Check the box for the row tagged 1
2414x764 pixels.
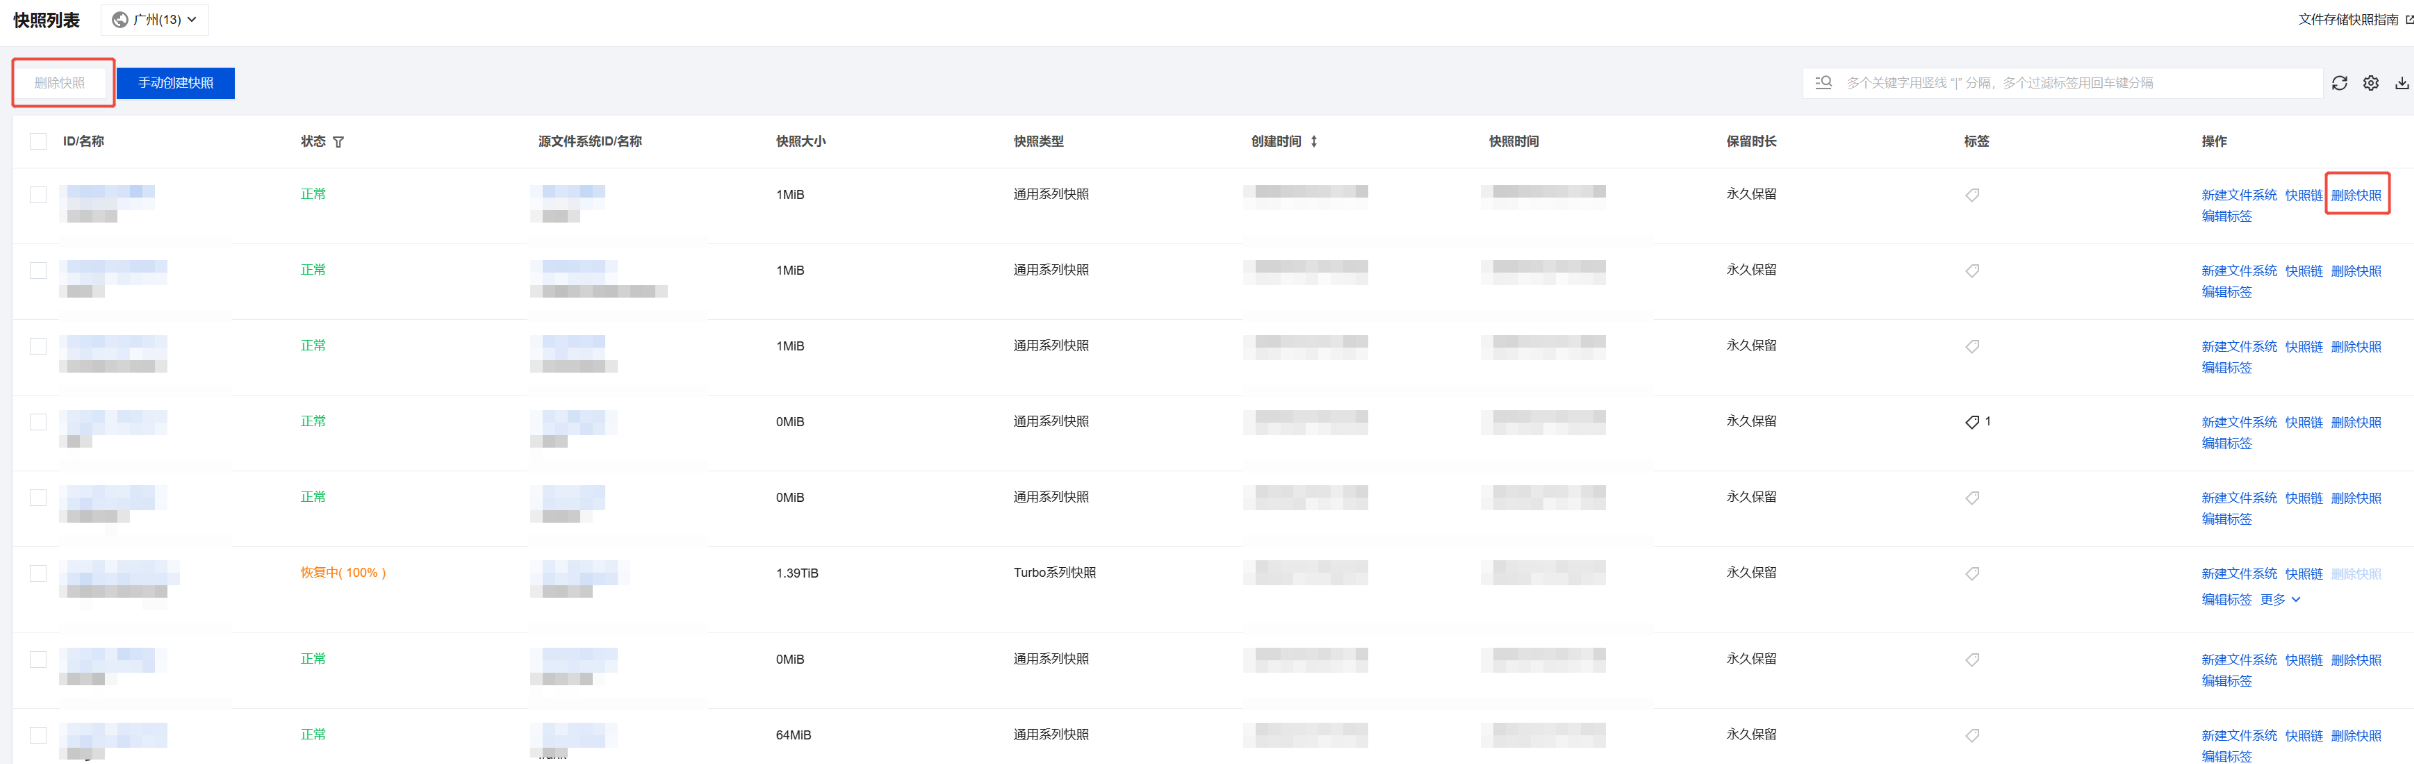tap(38, 422)
